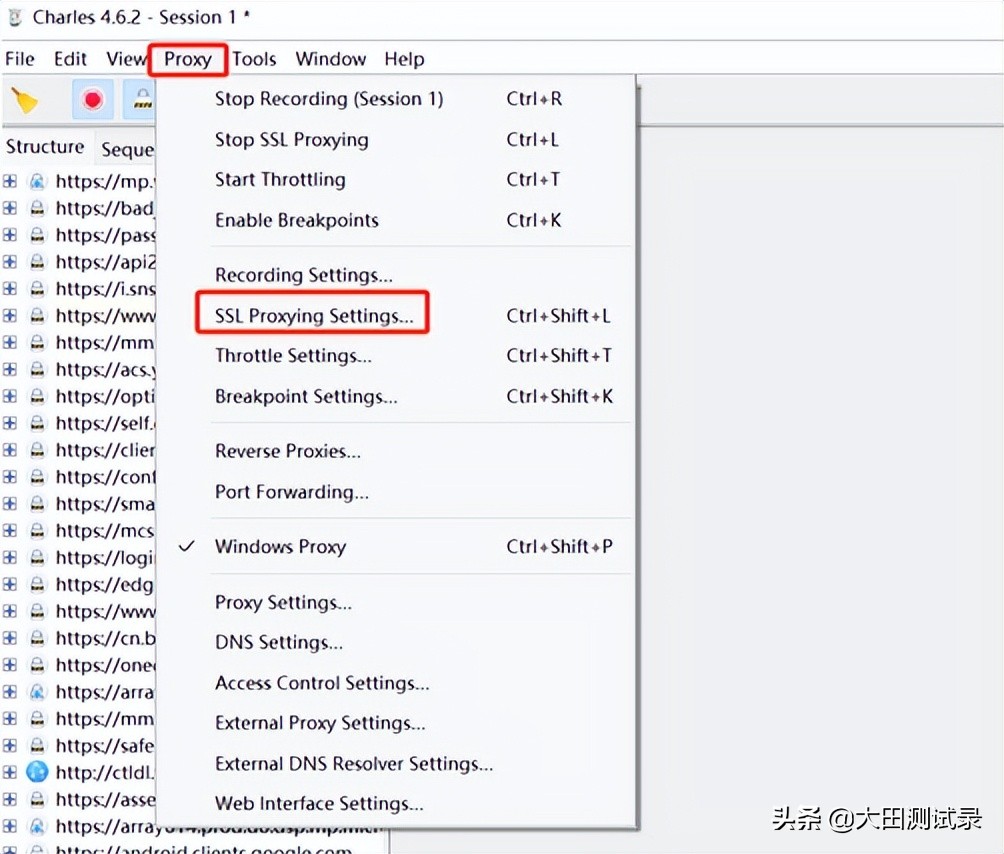Click the lock icon beside https://one
This screenshot has height=854, width=1004.
coord(38,665)
